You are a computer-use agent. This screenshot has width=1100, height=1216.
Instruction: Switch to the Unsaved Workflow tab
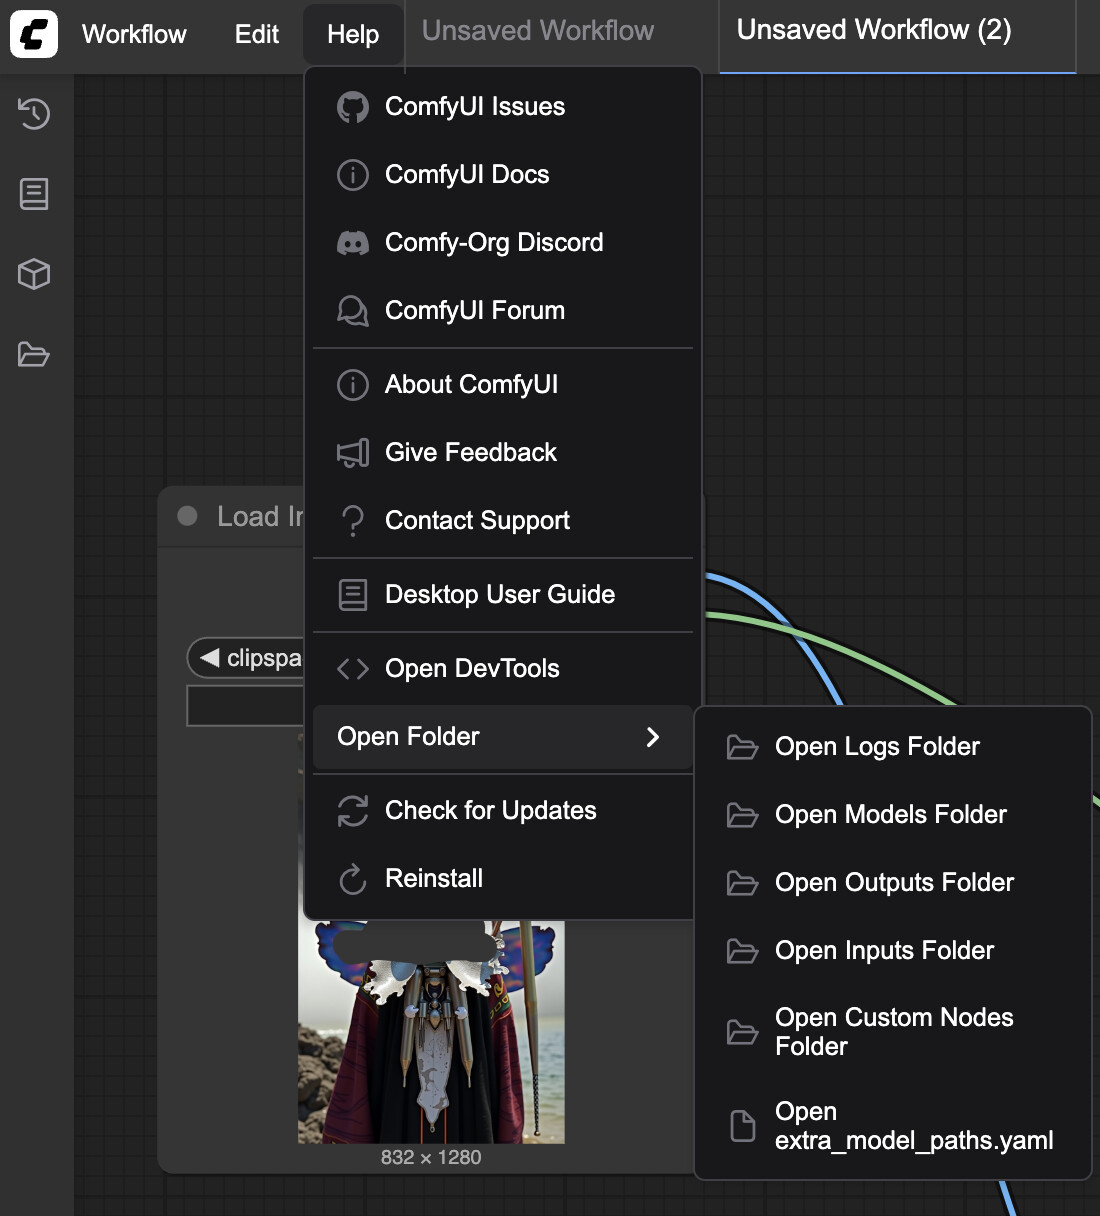pos(538,31)
